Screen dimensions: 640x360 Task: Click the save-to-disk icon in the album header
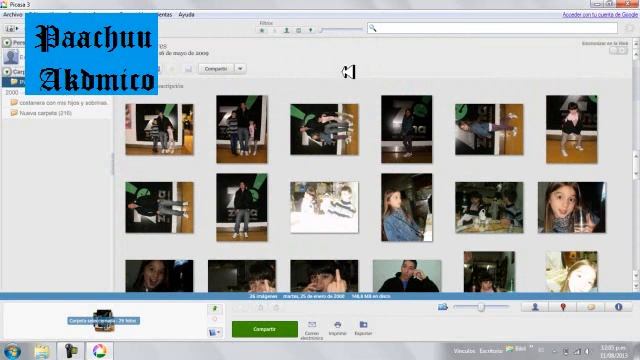[x=188, y=69]
